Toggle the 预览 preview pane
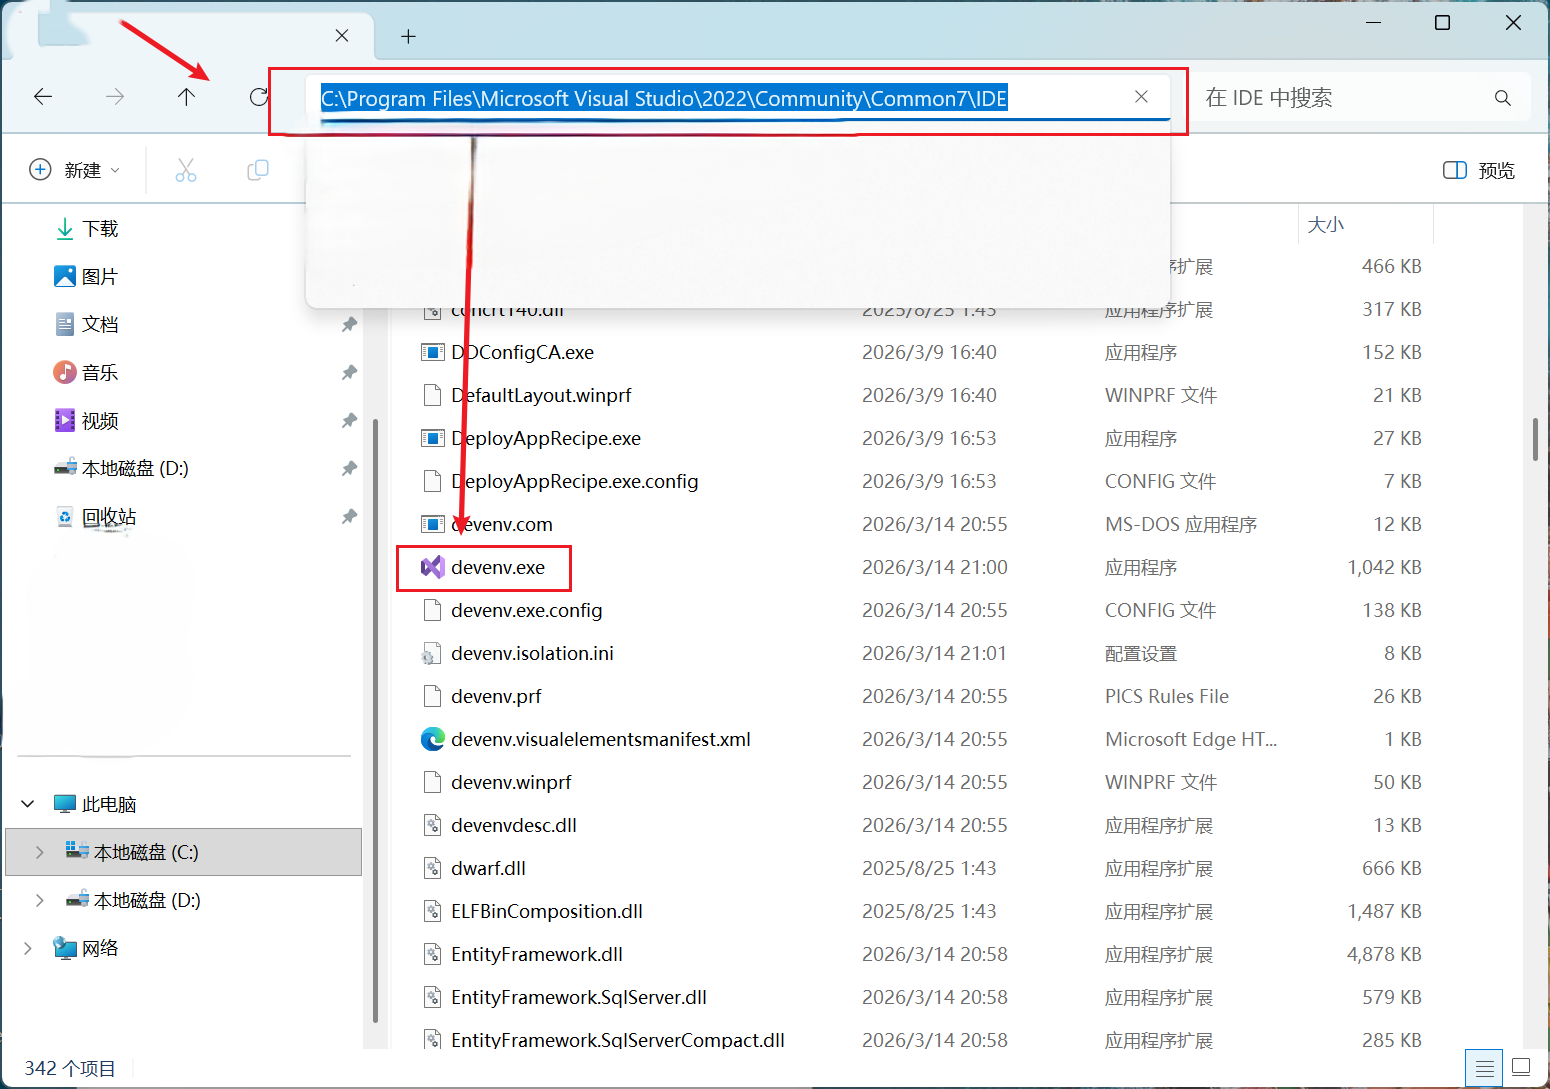The image size is (1550, 1089). pyautogui.click(x=1479, y=170)
